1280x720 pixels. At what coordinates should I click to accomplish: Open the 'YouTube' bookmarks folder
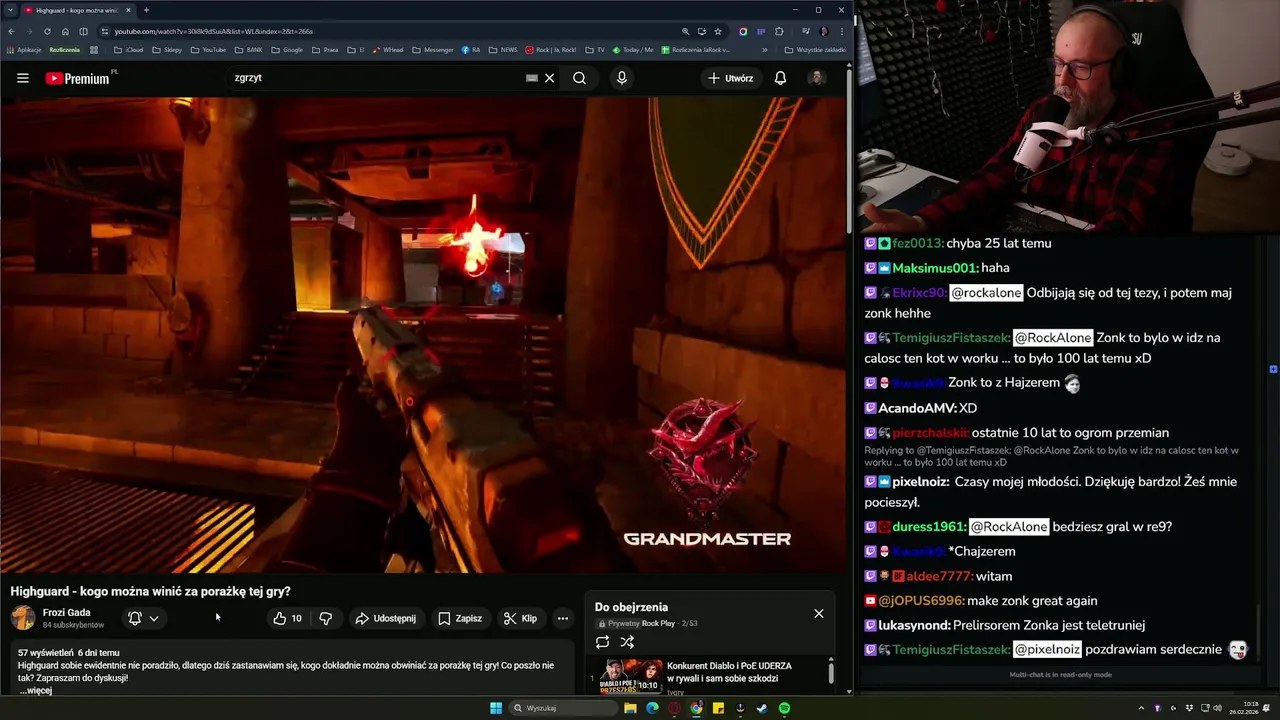208,49
